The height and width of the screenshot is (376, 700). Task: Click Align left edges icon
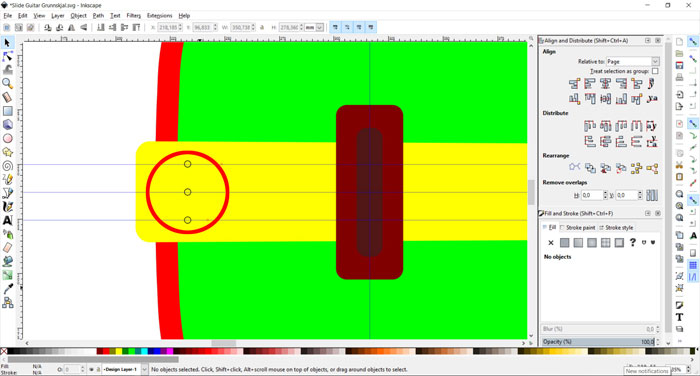click(590, 84)
